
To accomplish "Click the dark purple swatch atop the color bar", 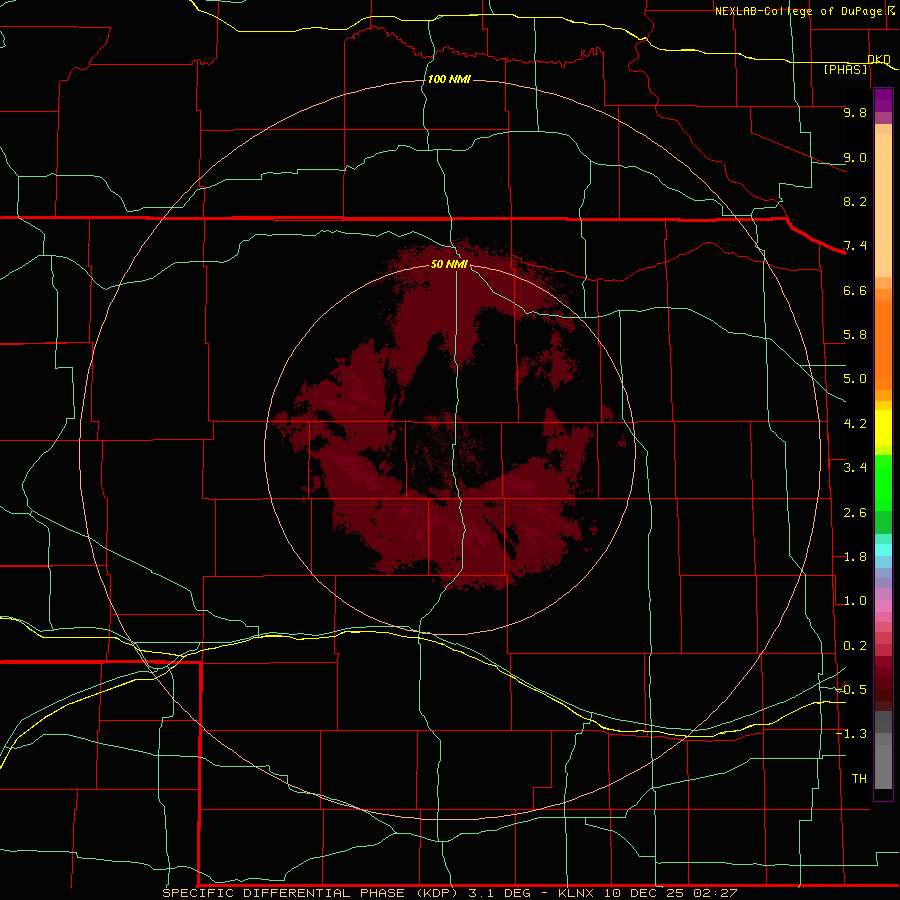I will (883, 100).
